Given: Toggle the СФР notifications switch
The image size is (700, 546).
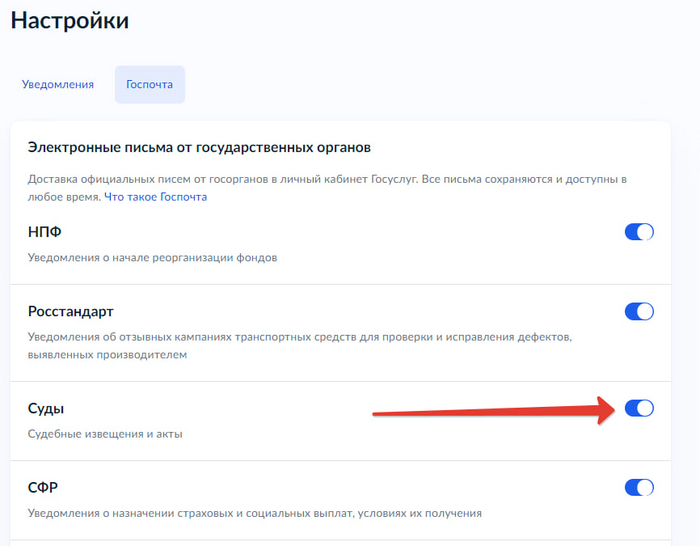Looking at the screenshot, I should pyautogui.click(x=639, y=487).
